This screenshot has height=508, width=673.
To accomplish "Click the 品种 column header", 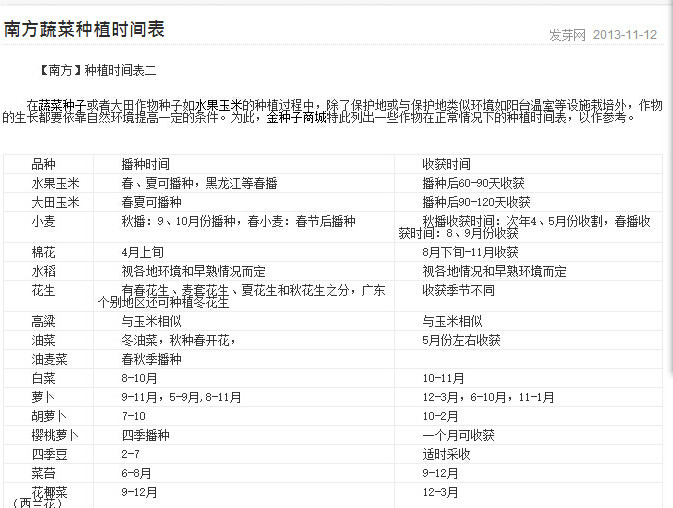I will [x=43, y=164].
